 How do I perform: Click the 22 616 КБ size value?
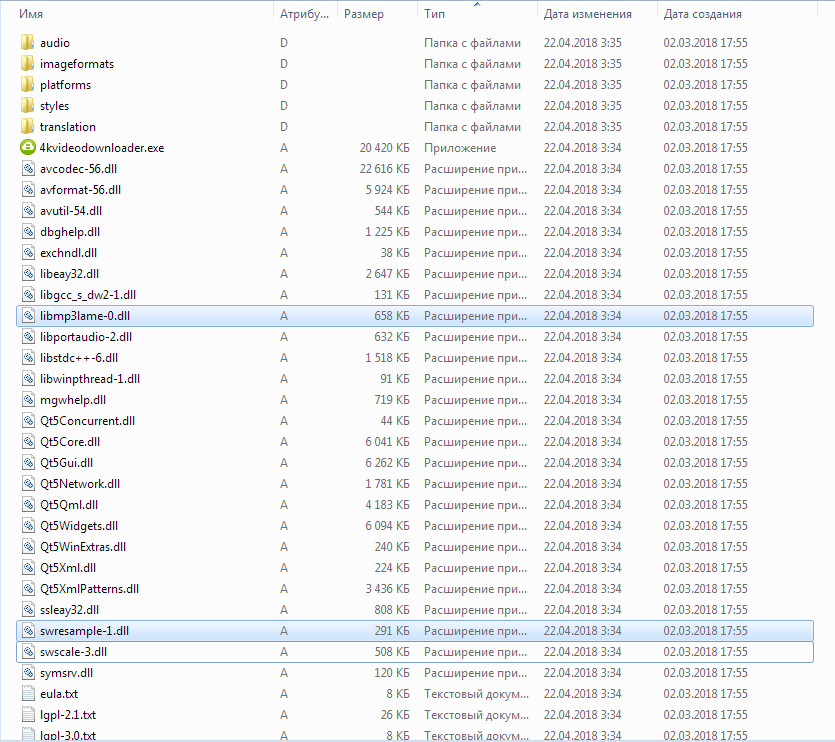[384, 169]
